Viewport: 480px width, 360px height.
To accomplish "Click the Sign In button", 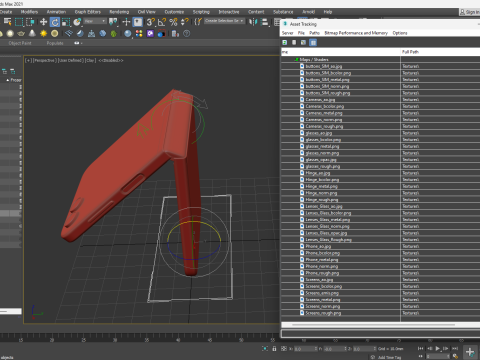I will click(470, 12).
